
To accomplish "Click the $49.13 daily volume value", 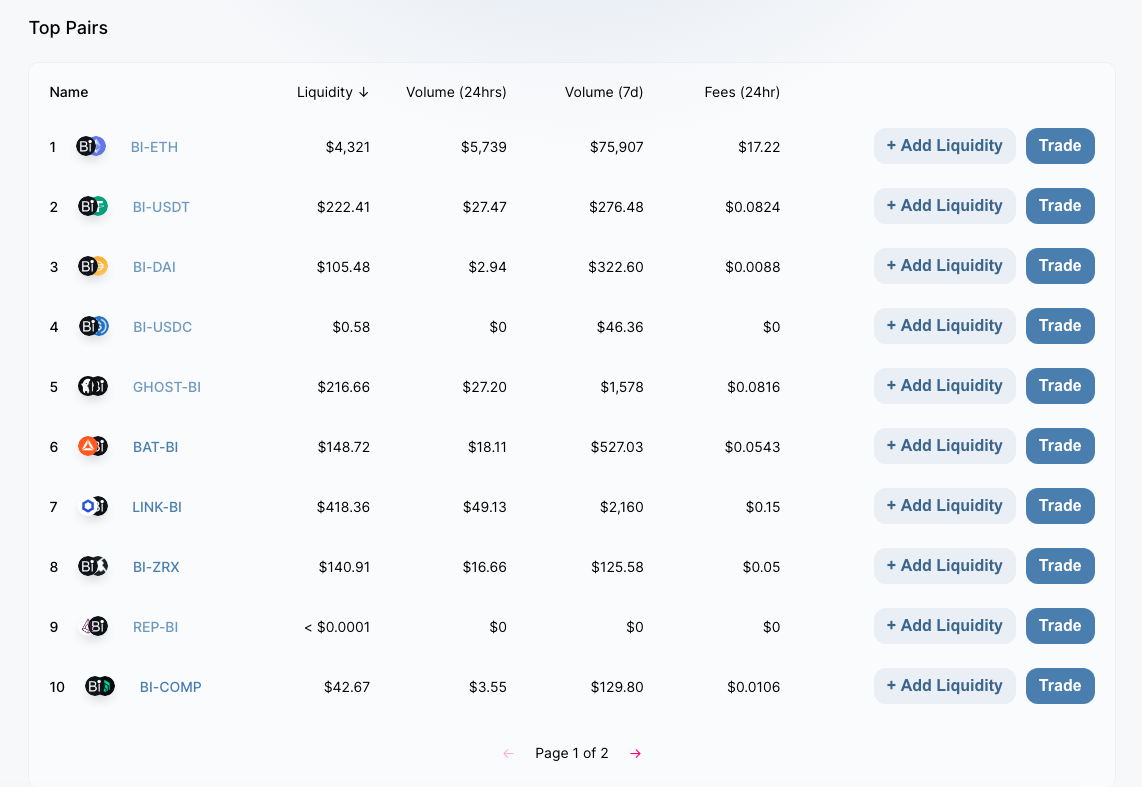I will (484, 507).
